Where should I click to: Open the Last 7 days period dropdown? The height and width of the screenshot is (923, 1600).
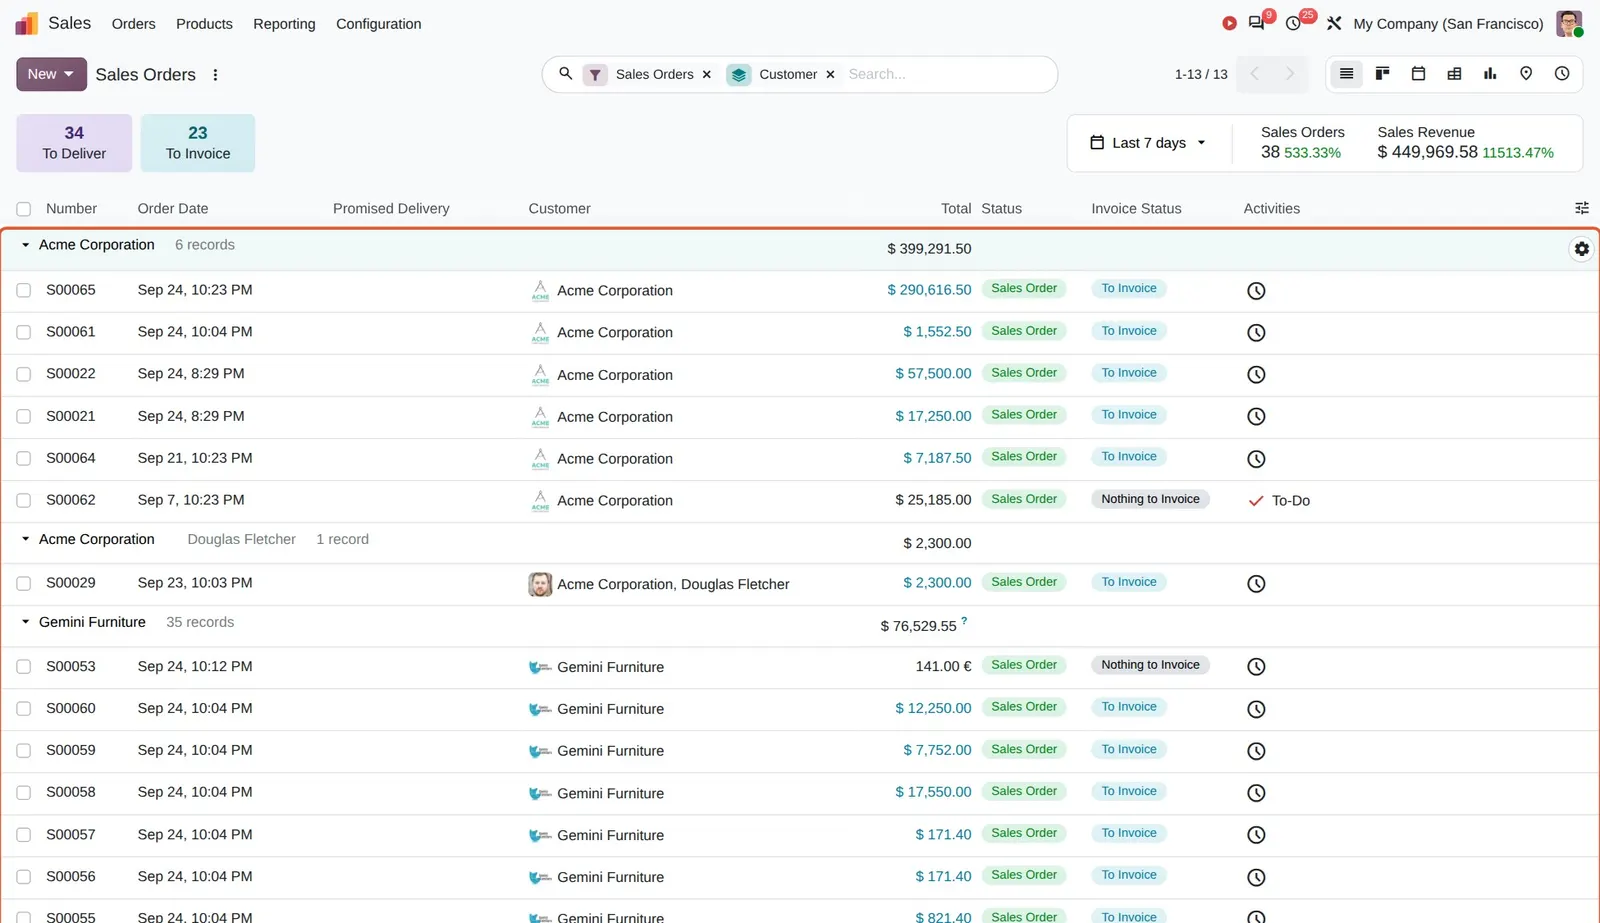[1149, 143]
